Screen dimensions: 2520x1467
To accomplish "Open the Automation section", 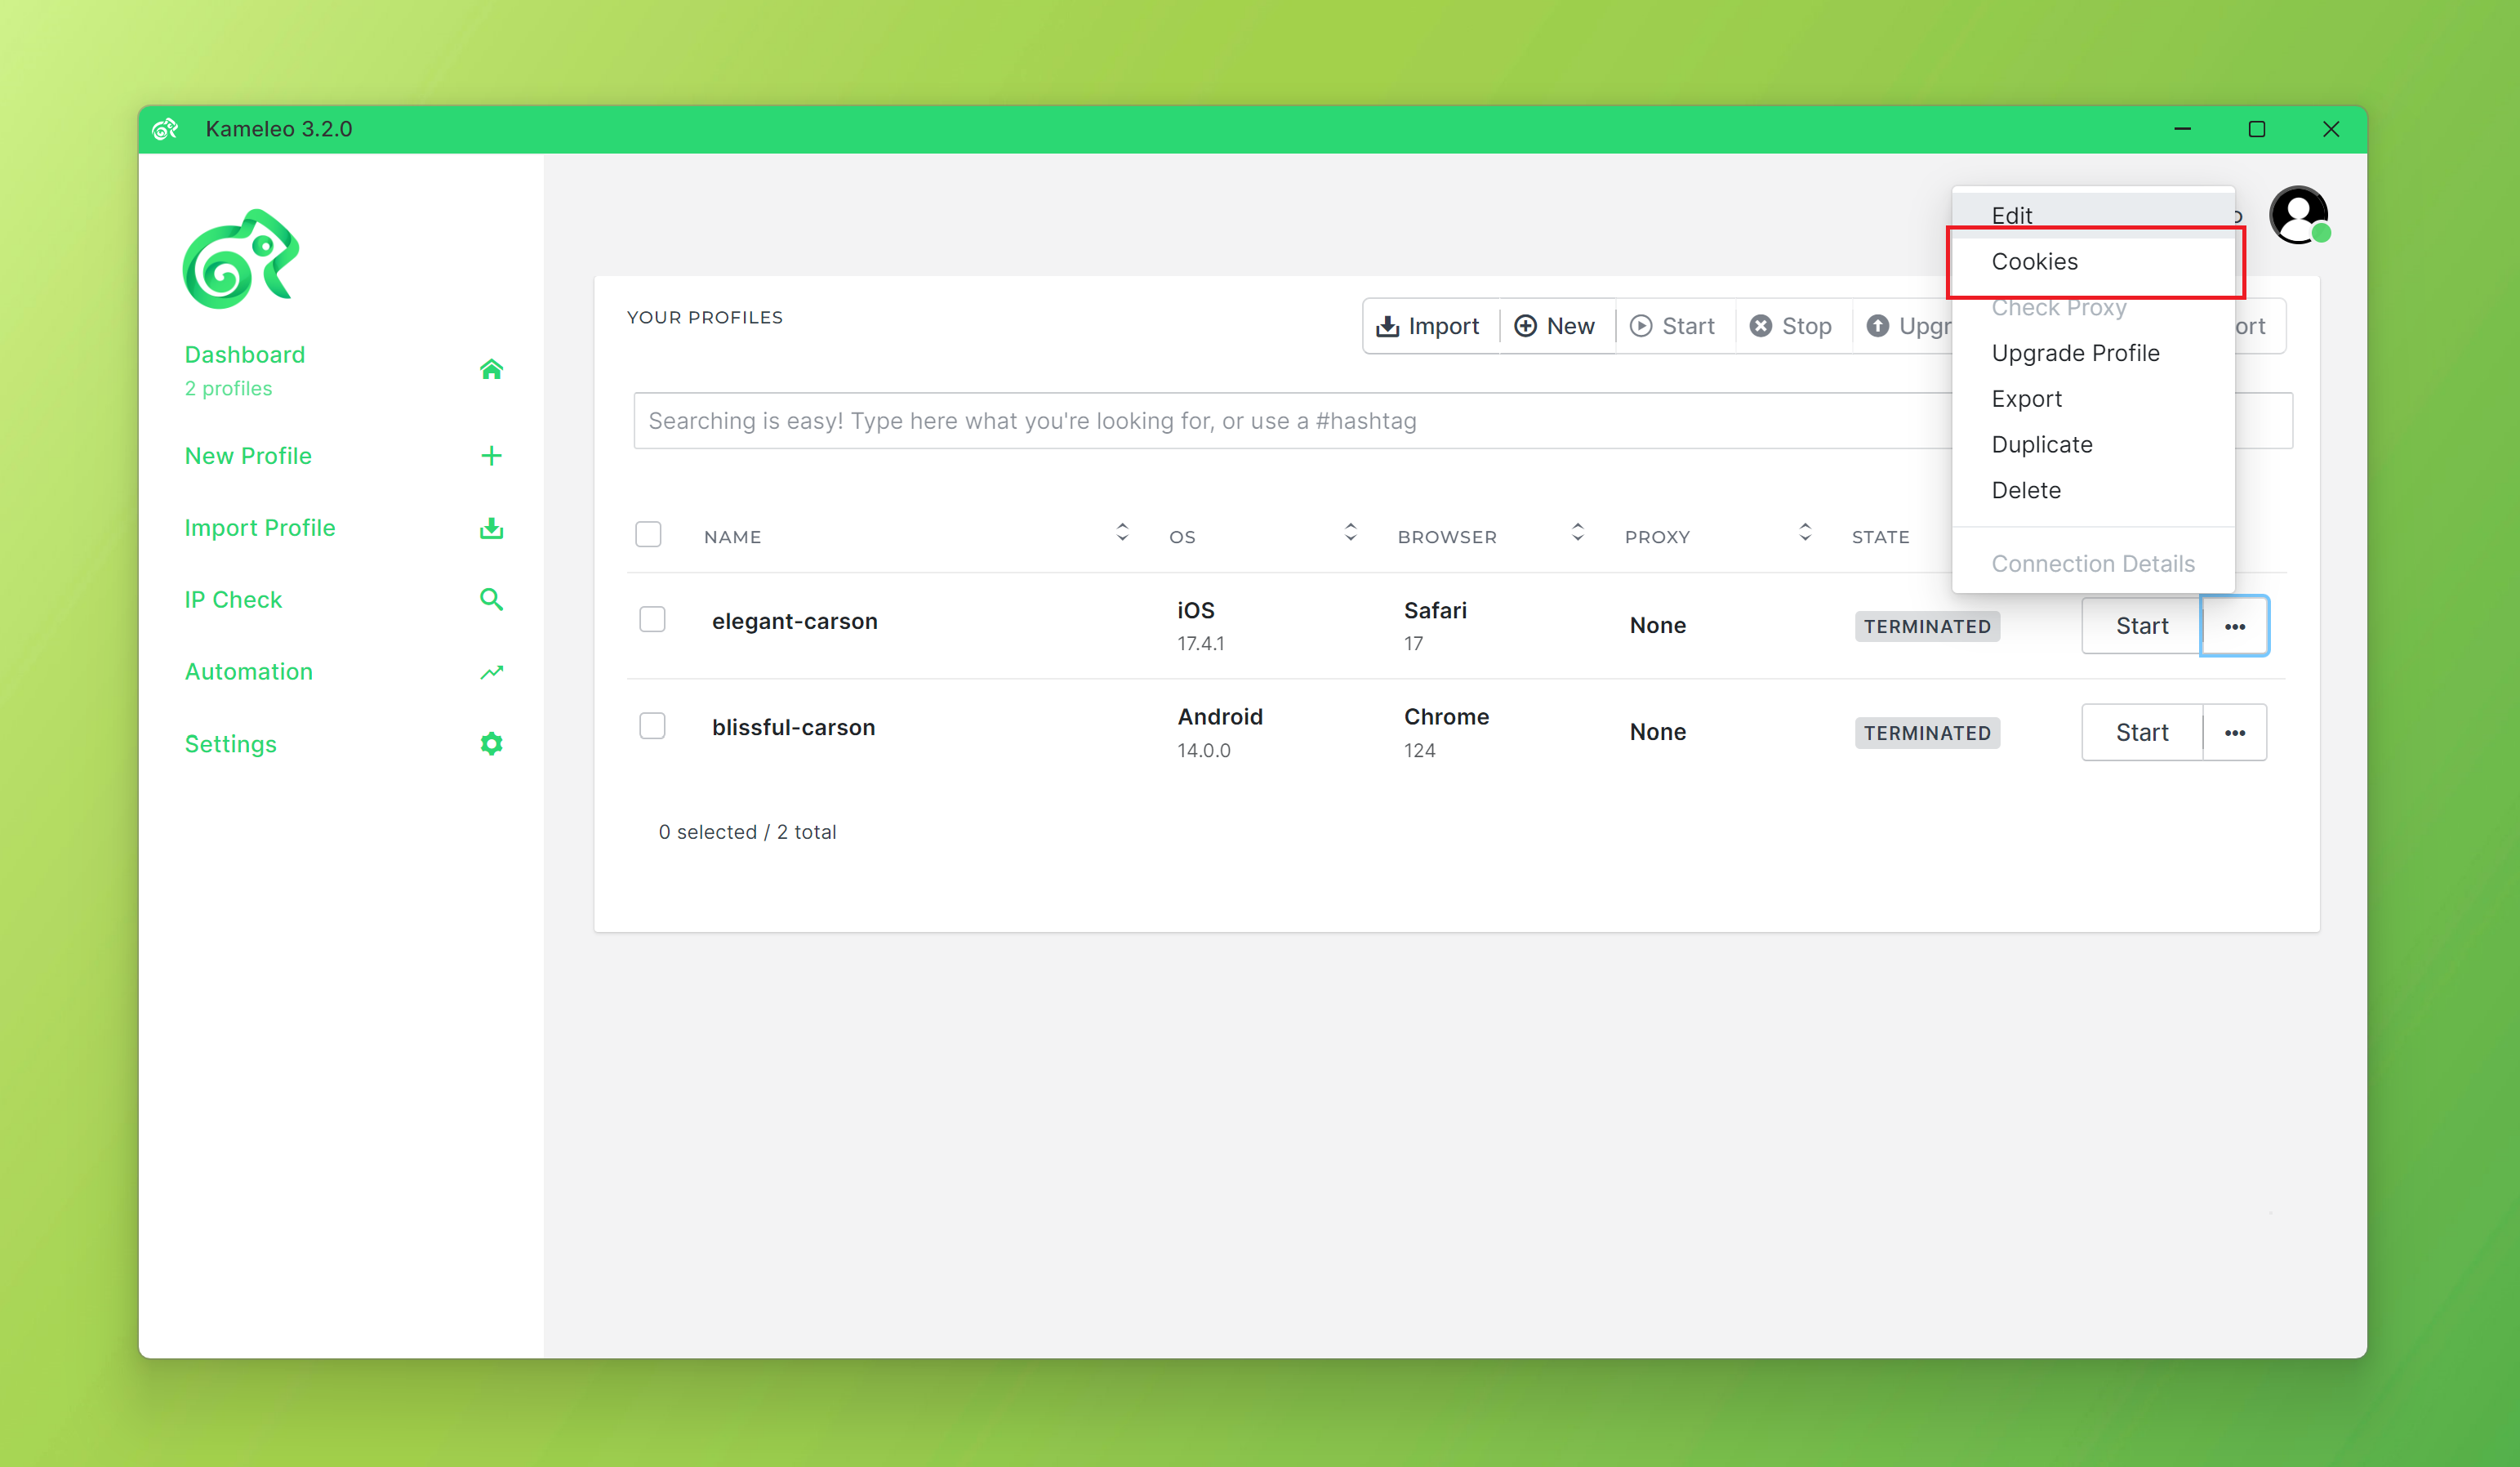I will coord(249,672).
